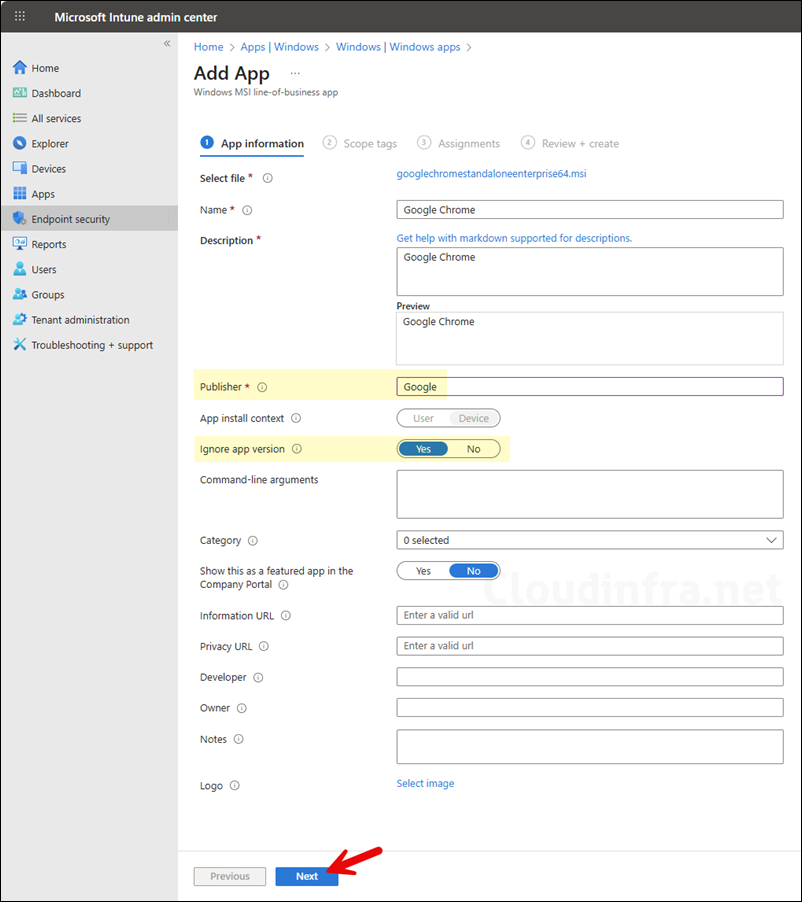The width and height of the screenshot is (802, 902).
Task: Select the App information step tab
Action: [252, 143]
